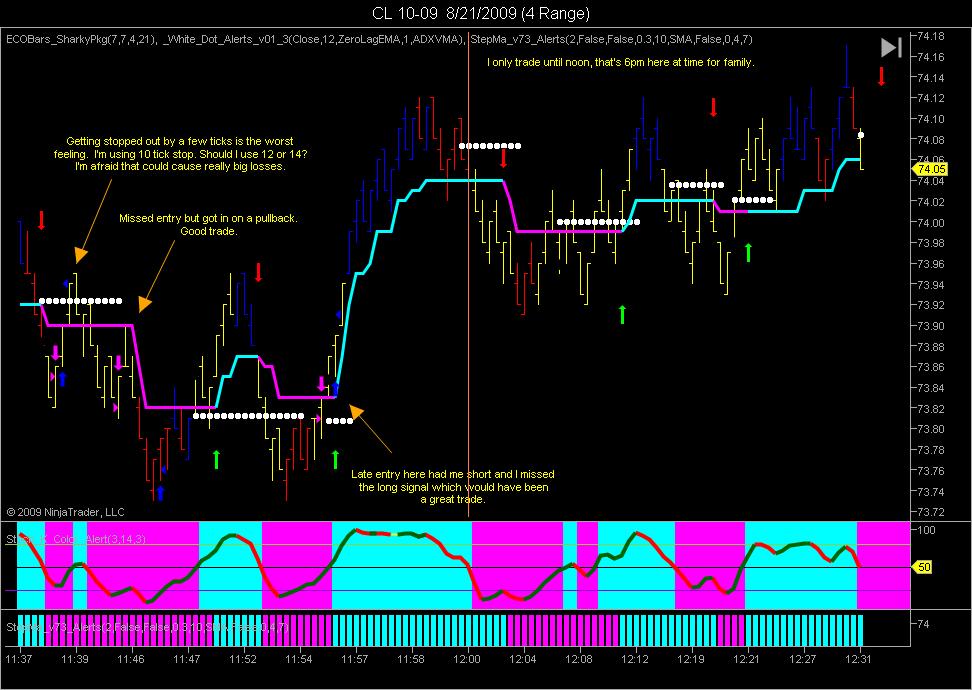Screen dimensions: 972x690
Task: Click the 'I only trade until noon' note
Action: [x=621, y=62]
